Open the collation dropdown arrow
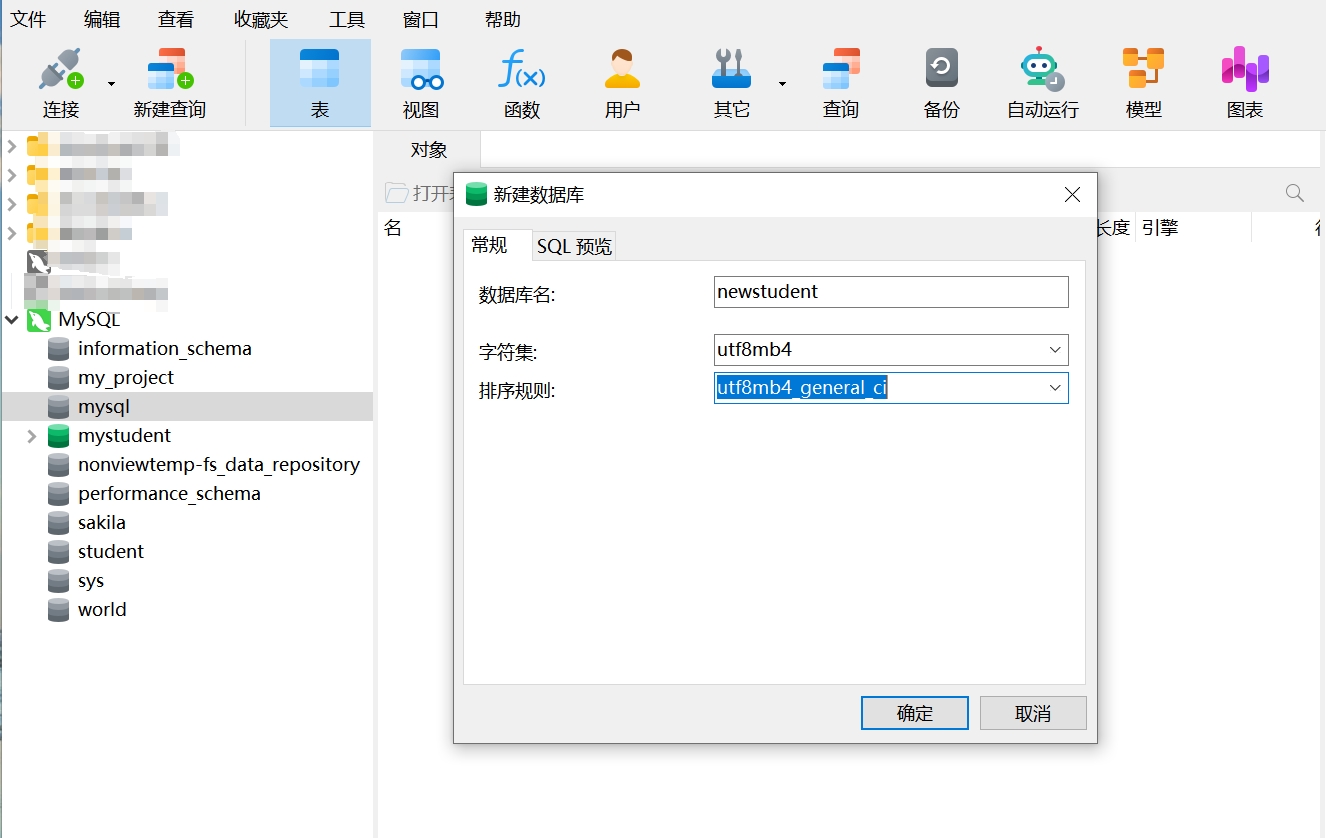This screenshot has width=1326, height=838. [x=1055, y=388]
